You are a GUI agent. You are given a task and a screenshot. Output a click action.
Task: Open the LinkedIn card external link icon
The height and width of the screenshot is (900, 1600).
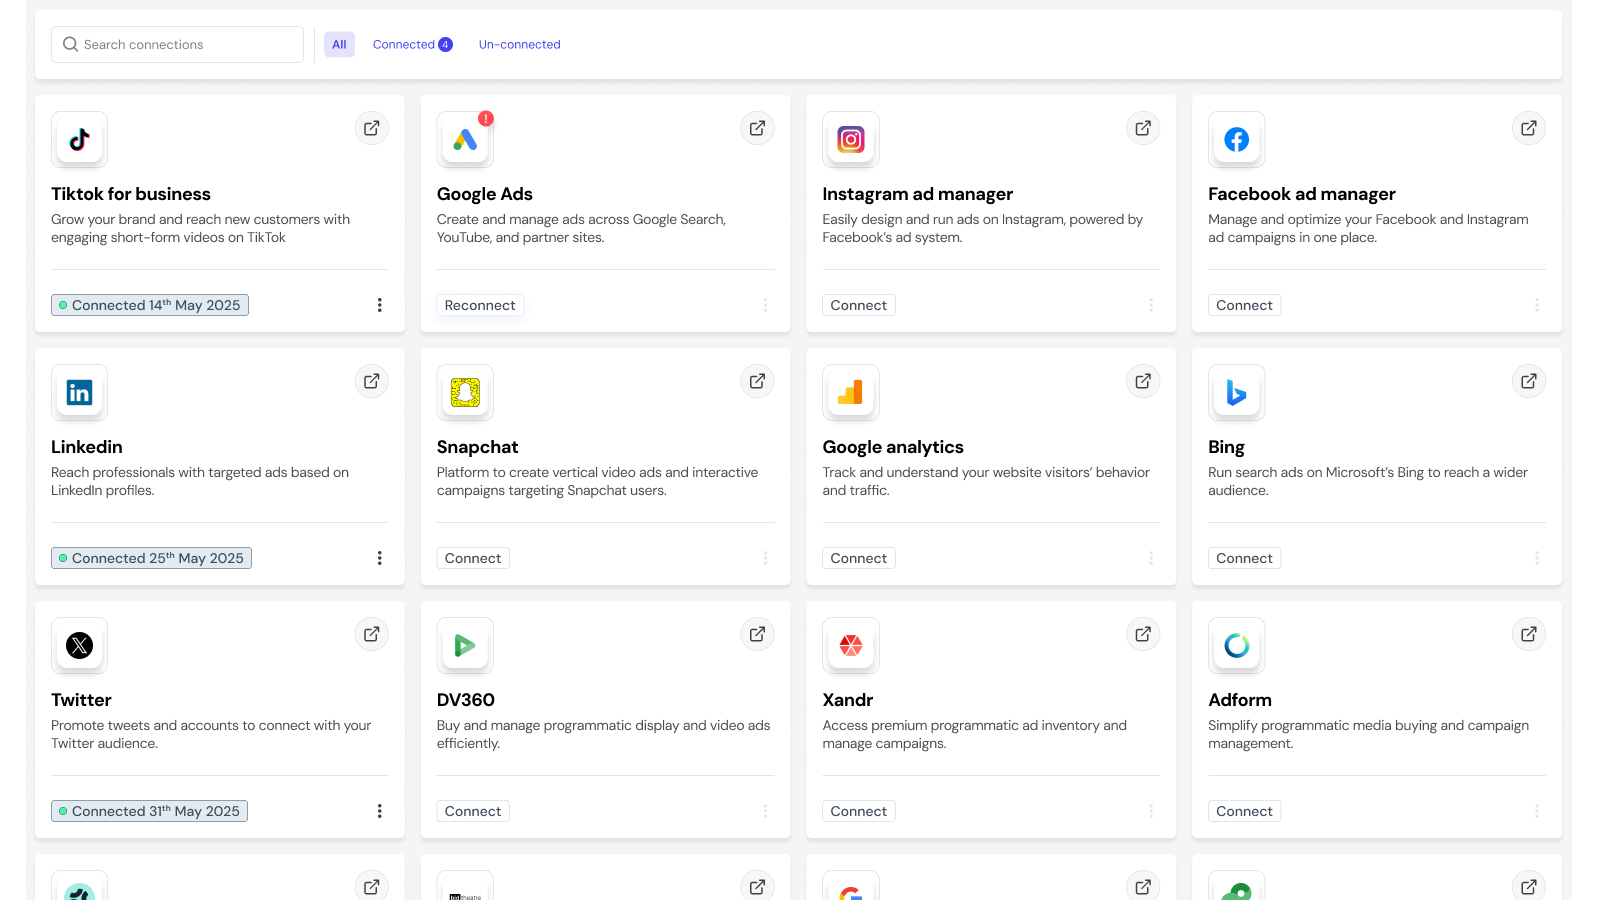tap(371, 381)
